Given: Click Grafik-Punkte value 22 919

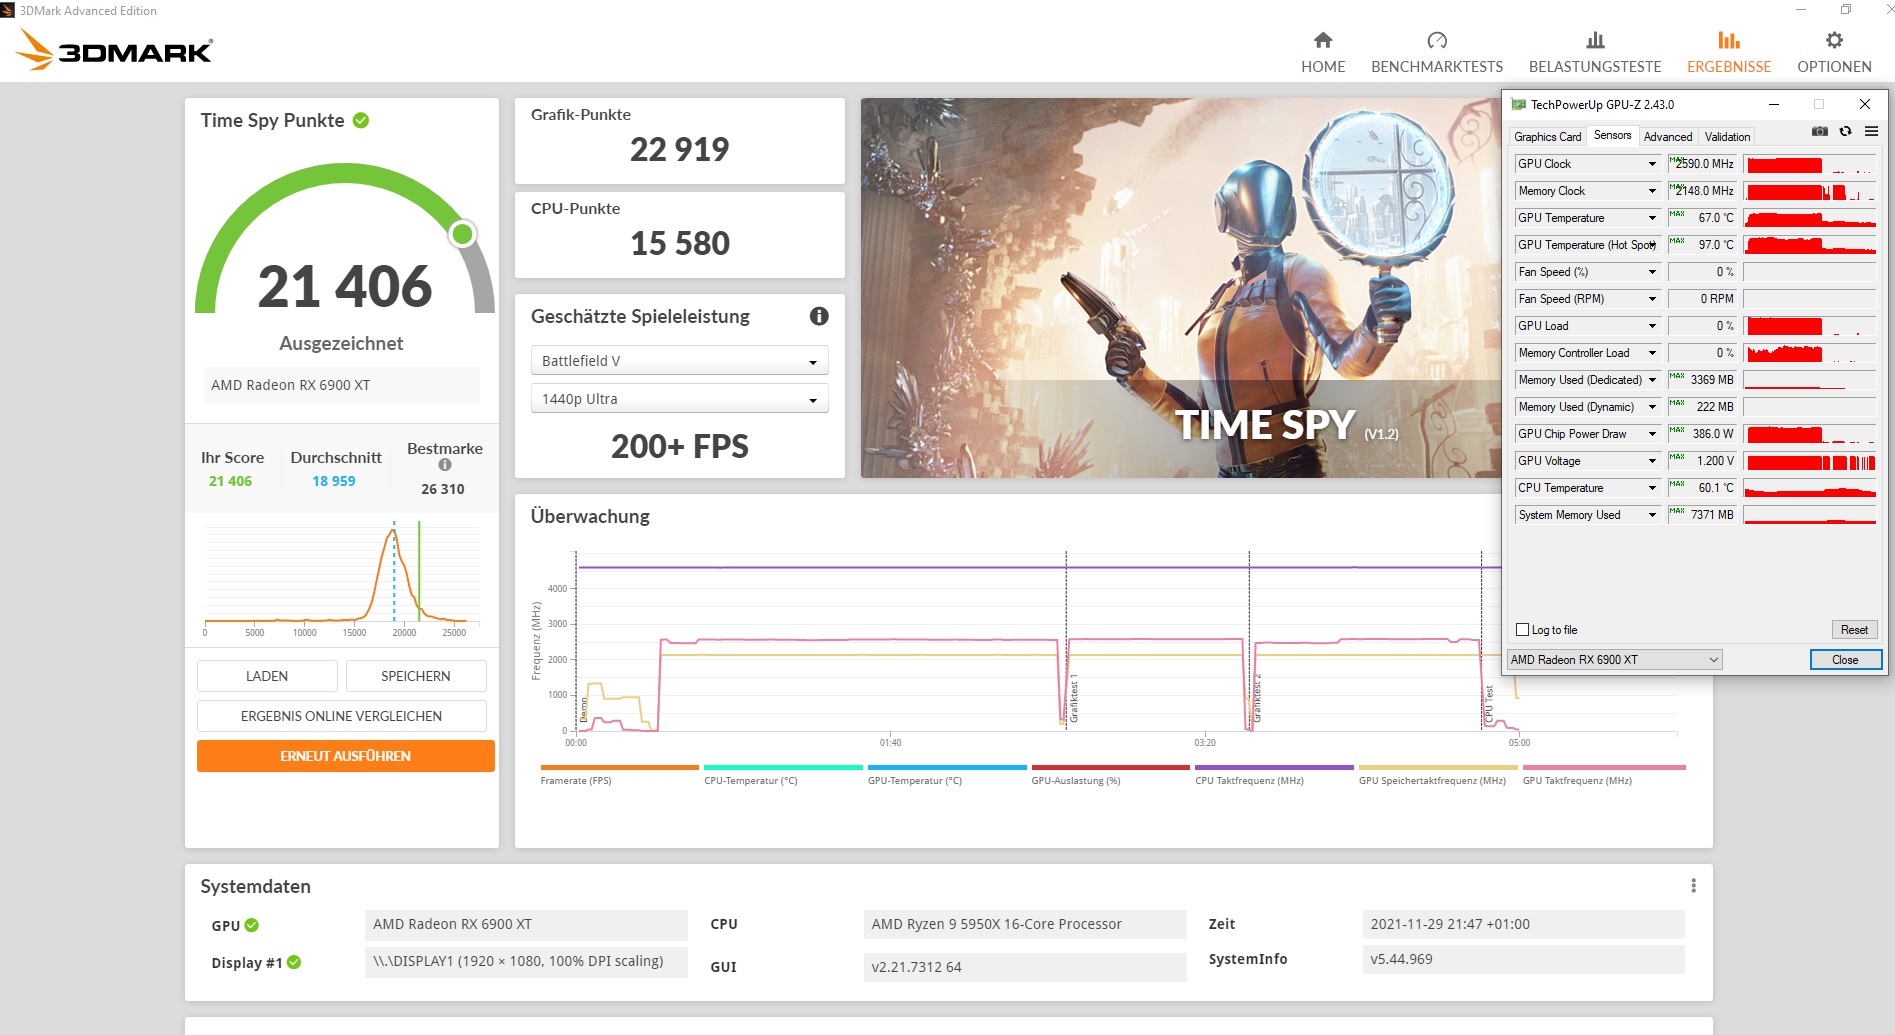Looking at the screenshot, I should click(x=680, y=150).
